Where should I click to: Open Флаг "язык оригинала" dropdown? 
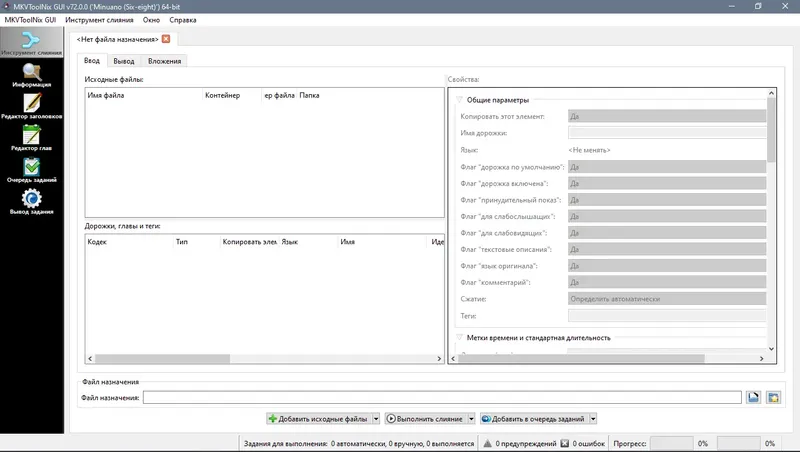667,266
